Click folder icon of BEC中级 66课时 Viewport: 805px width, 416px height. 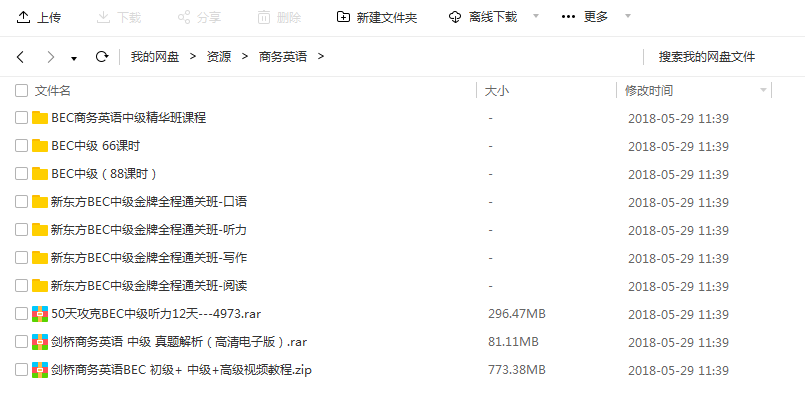click(x=40, y=146)
